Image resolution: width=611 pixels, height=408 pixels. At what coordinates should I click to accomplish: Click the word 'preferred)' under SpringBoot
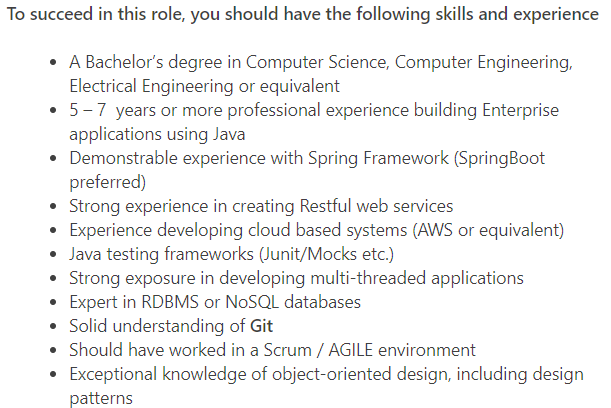click(x=108, y=182)
